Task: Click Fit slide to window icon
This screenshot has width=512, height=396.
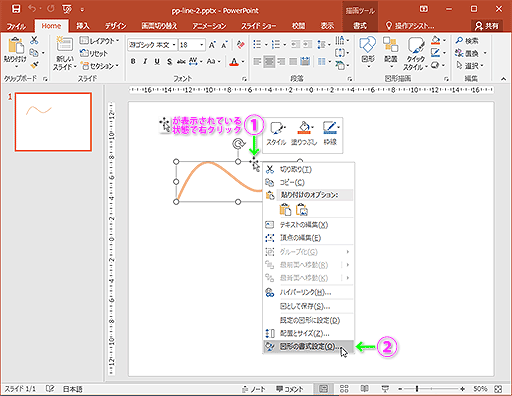Action: [498, 389]
